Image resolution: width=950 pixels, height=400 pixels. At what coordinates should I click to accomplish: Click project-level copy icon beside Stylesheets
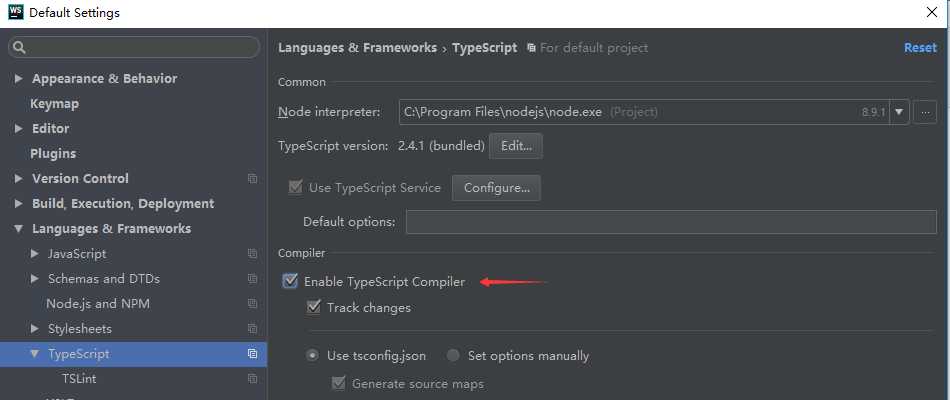pyautogui.click(x=253, y=328)
